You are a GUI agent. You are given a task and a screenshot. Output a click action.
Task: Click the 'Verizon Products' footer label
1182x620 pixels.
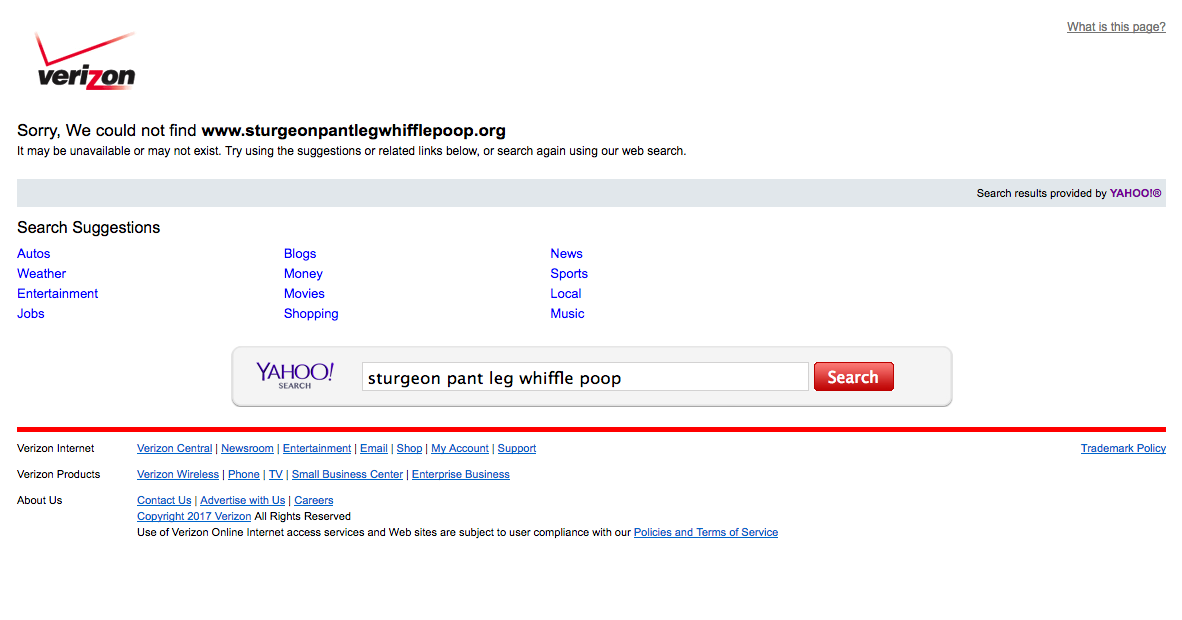[x=59, y=474]
